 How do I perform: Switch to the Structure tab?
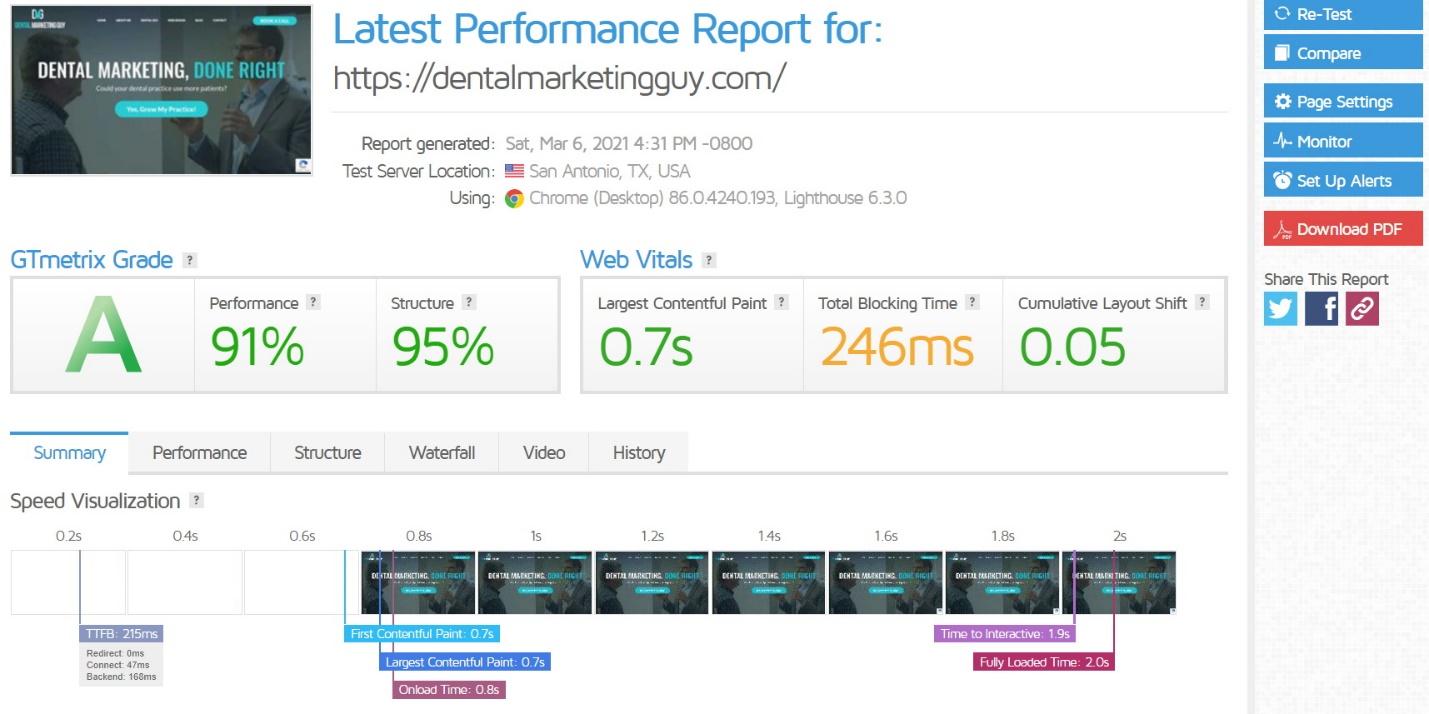click(x=327, y=453)
